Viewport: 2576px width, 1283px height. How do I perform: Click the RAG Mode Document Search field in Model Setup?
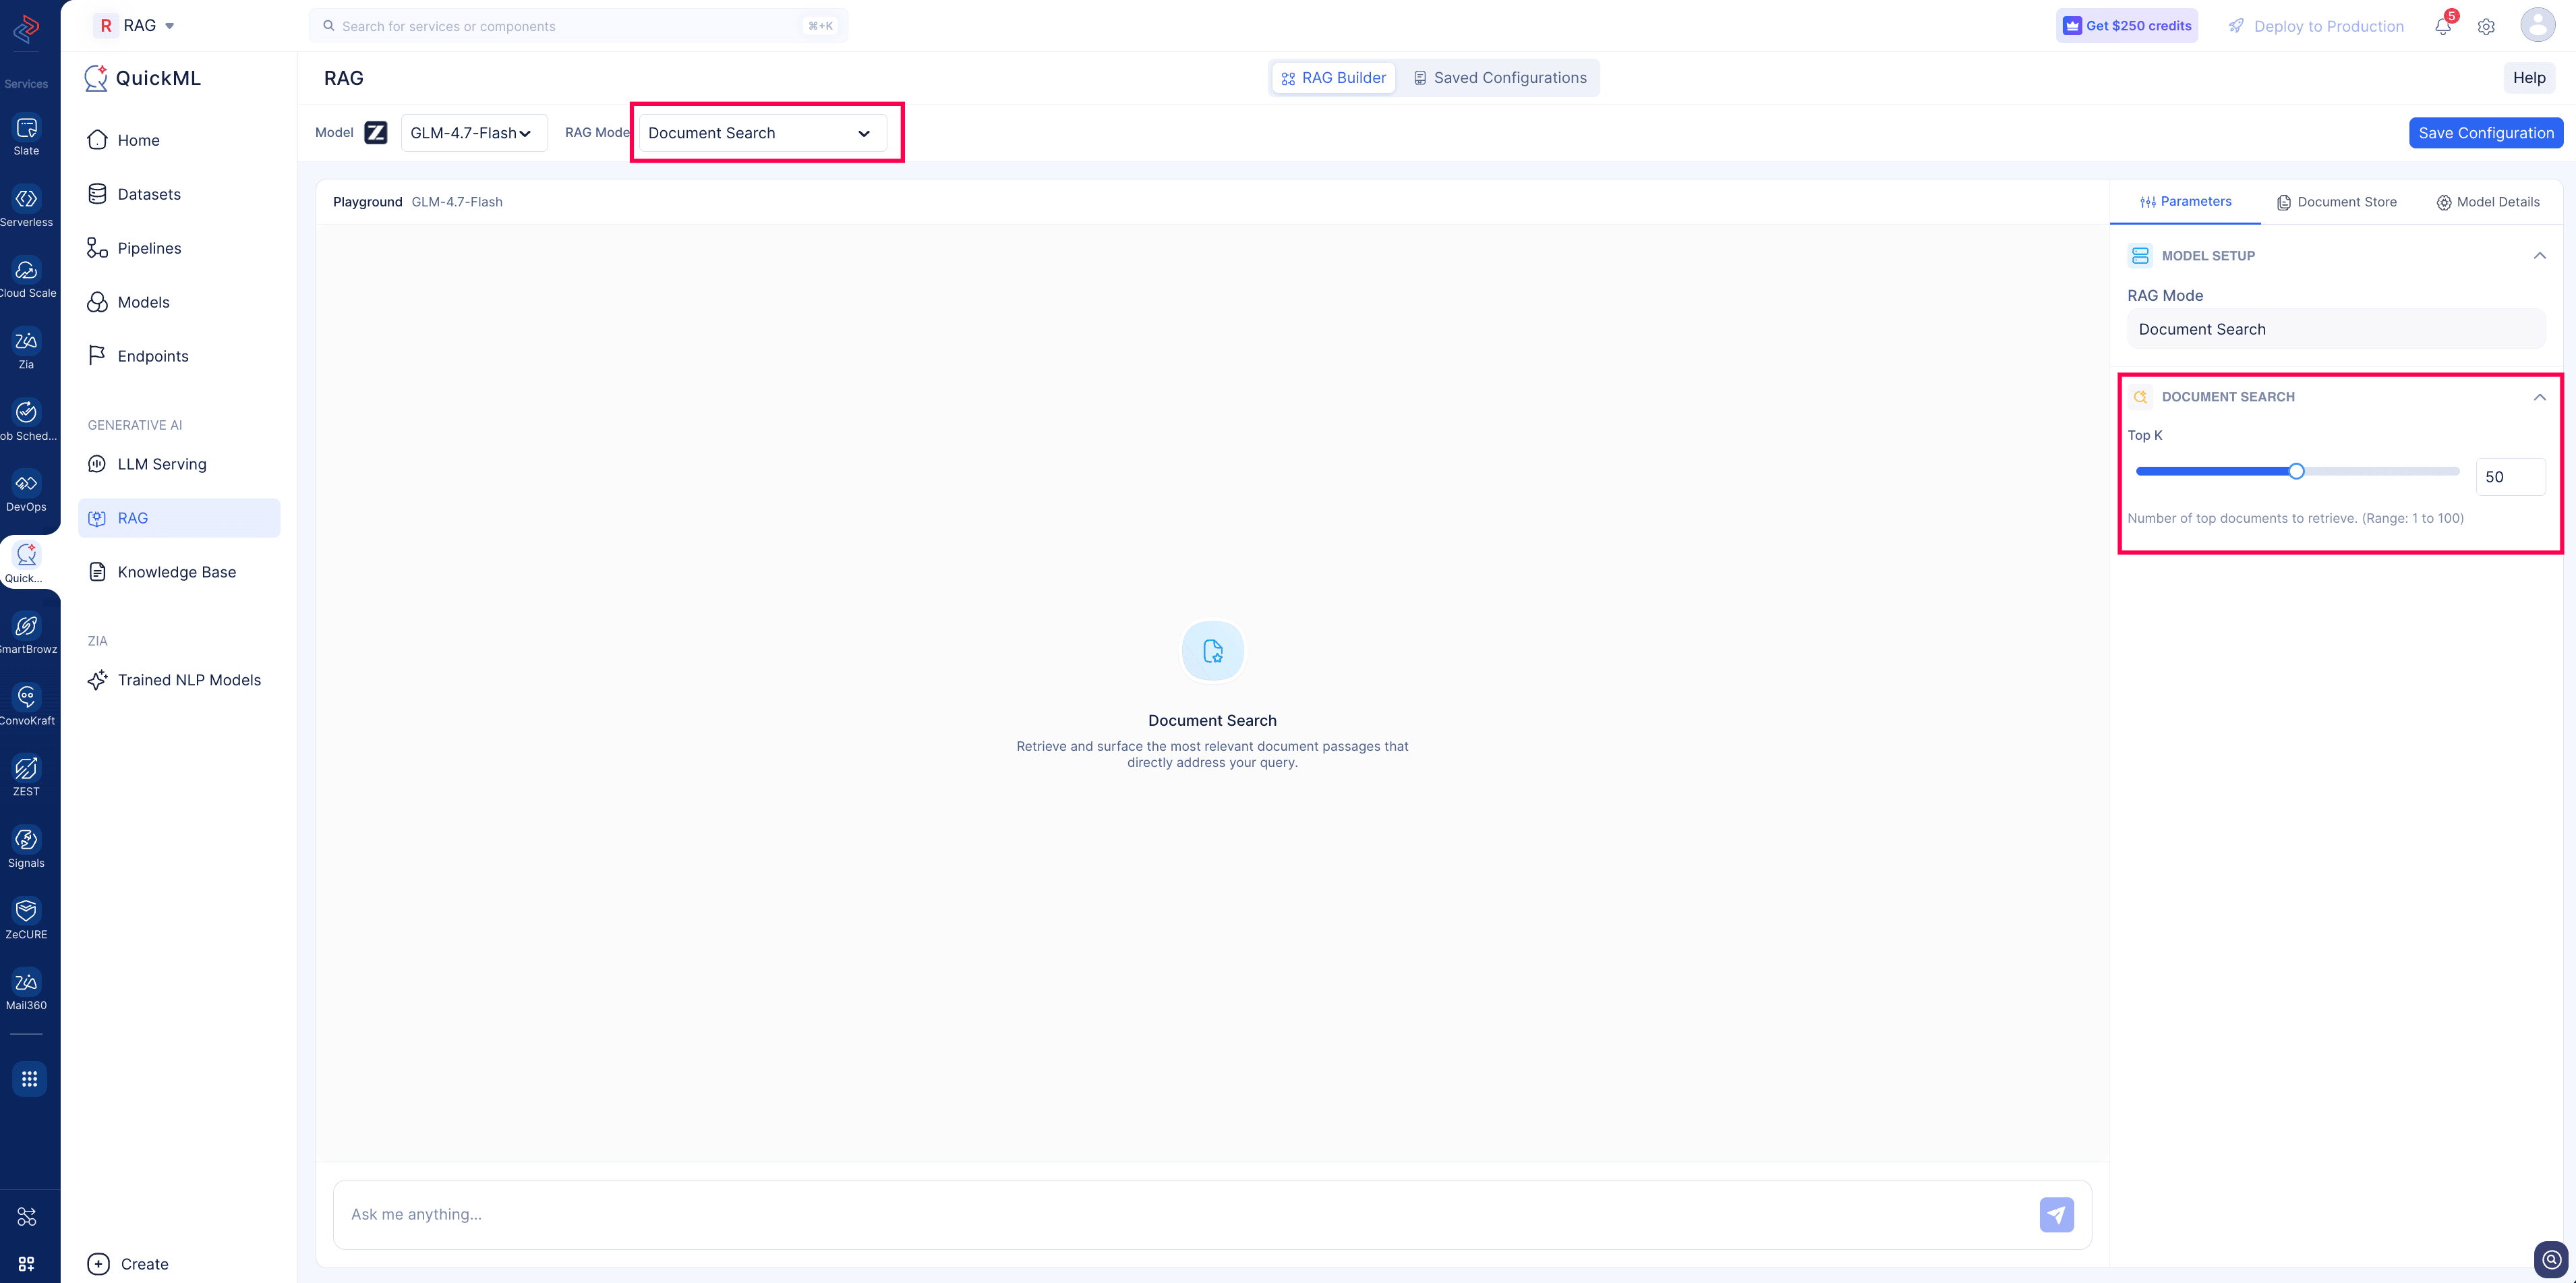click(2336, 329)
